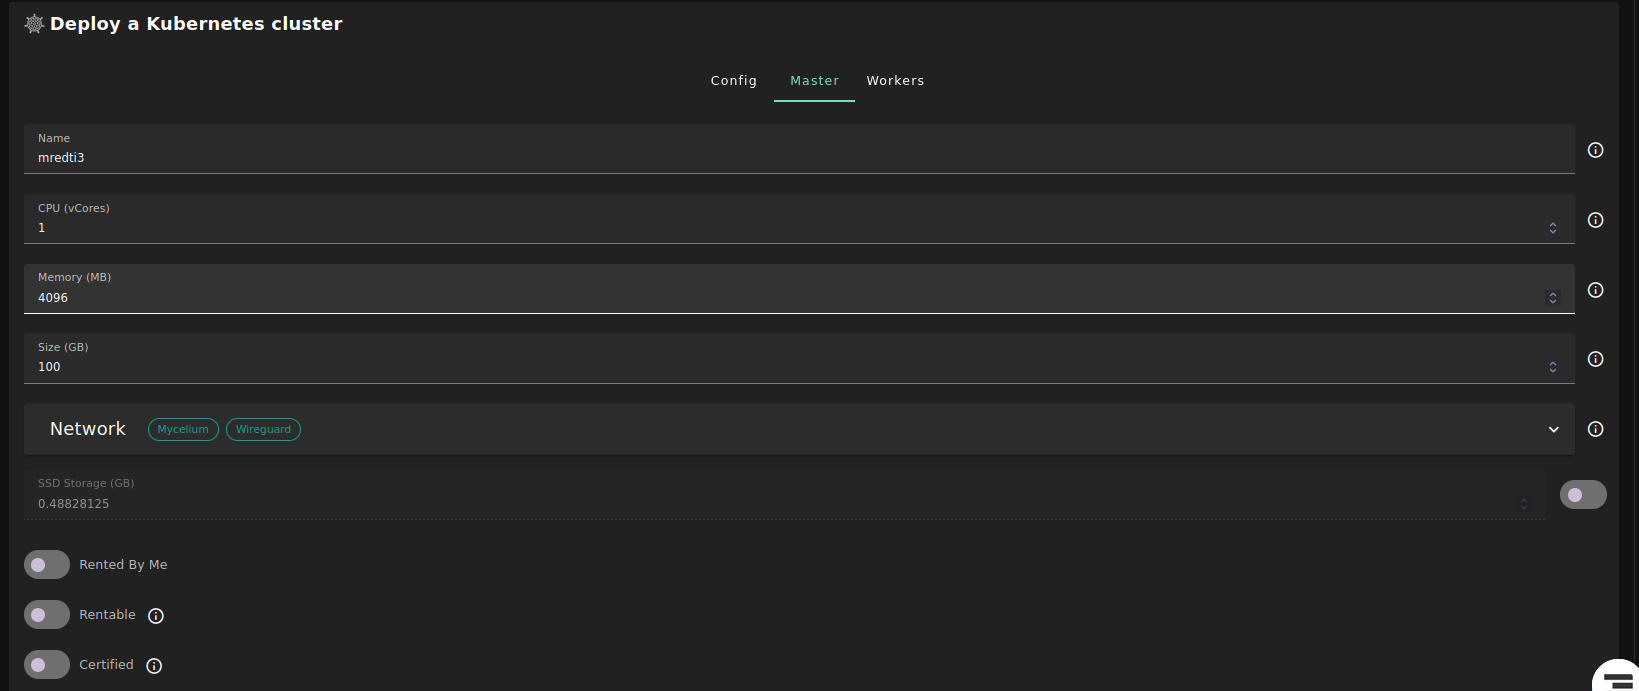The image size is (1639, 691).
Task: Click the info icon next to Certified
Action: coord(154,666)
